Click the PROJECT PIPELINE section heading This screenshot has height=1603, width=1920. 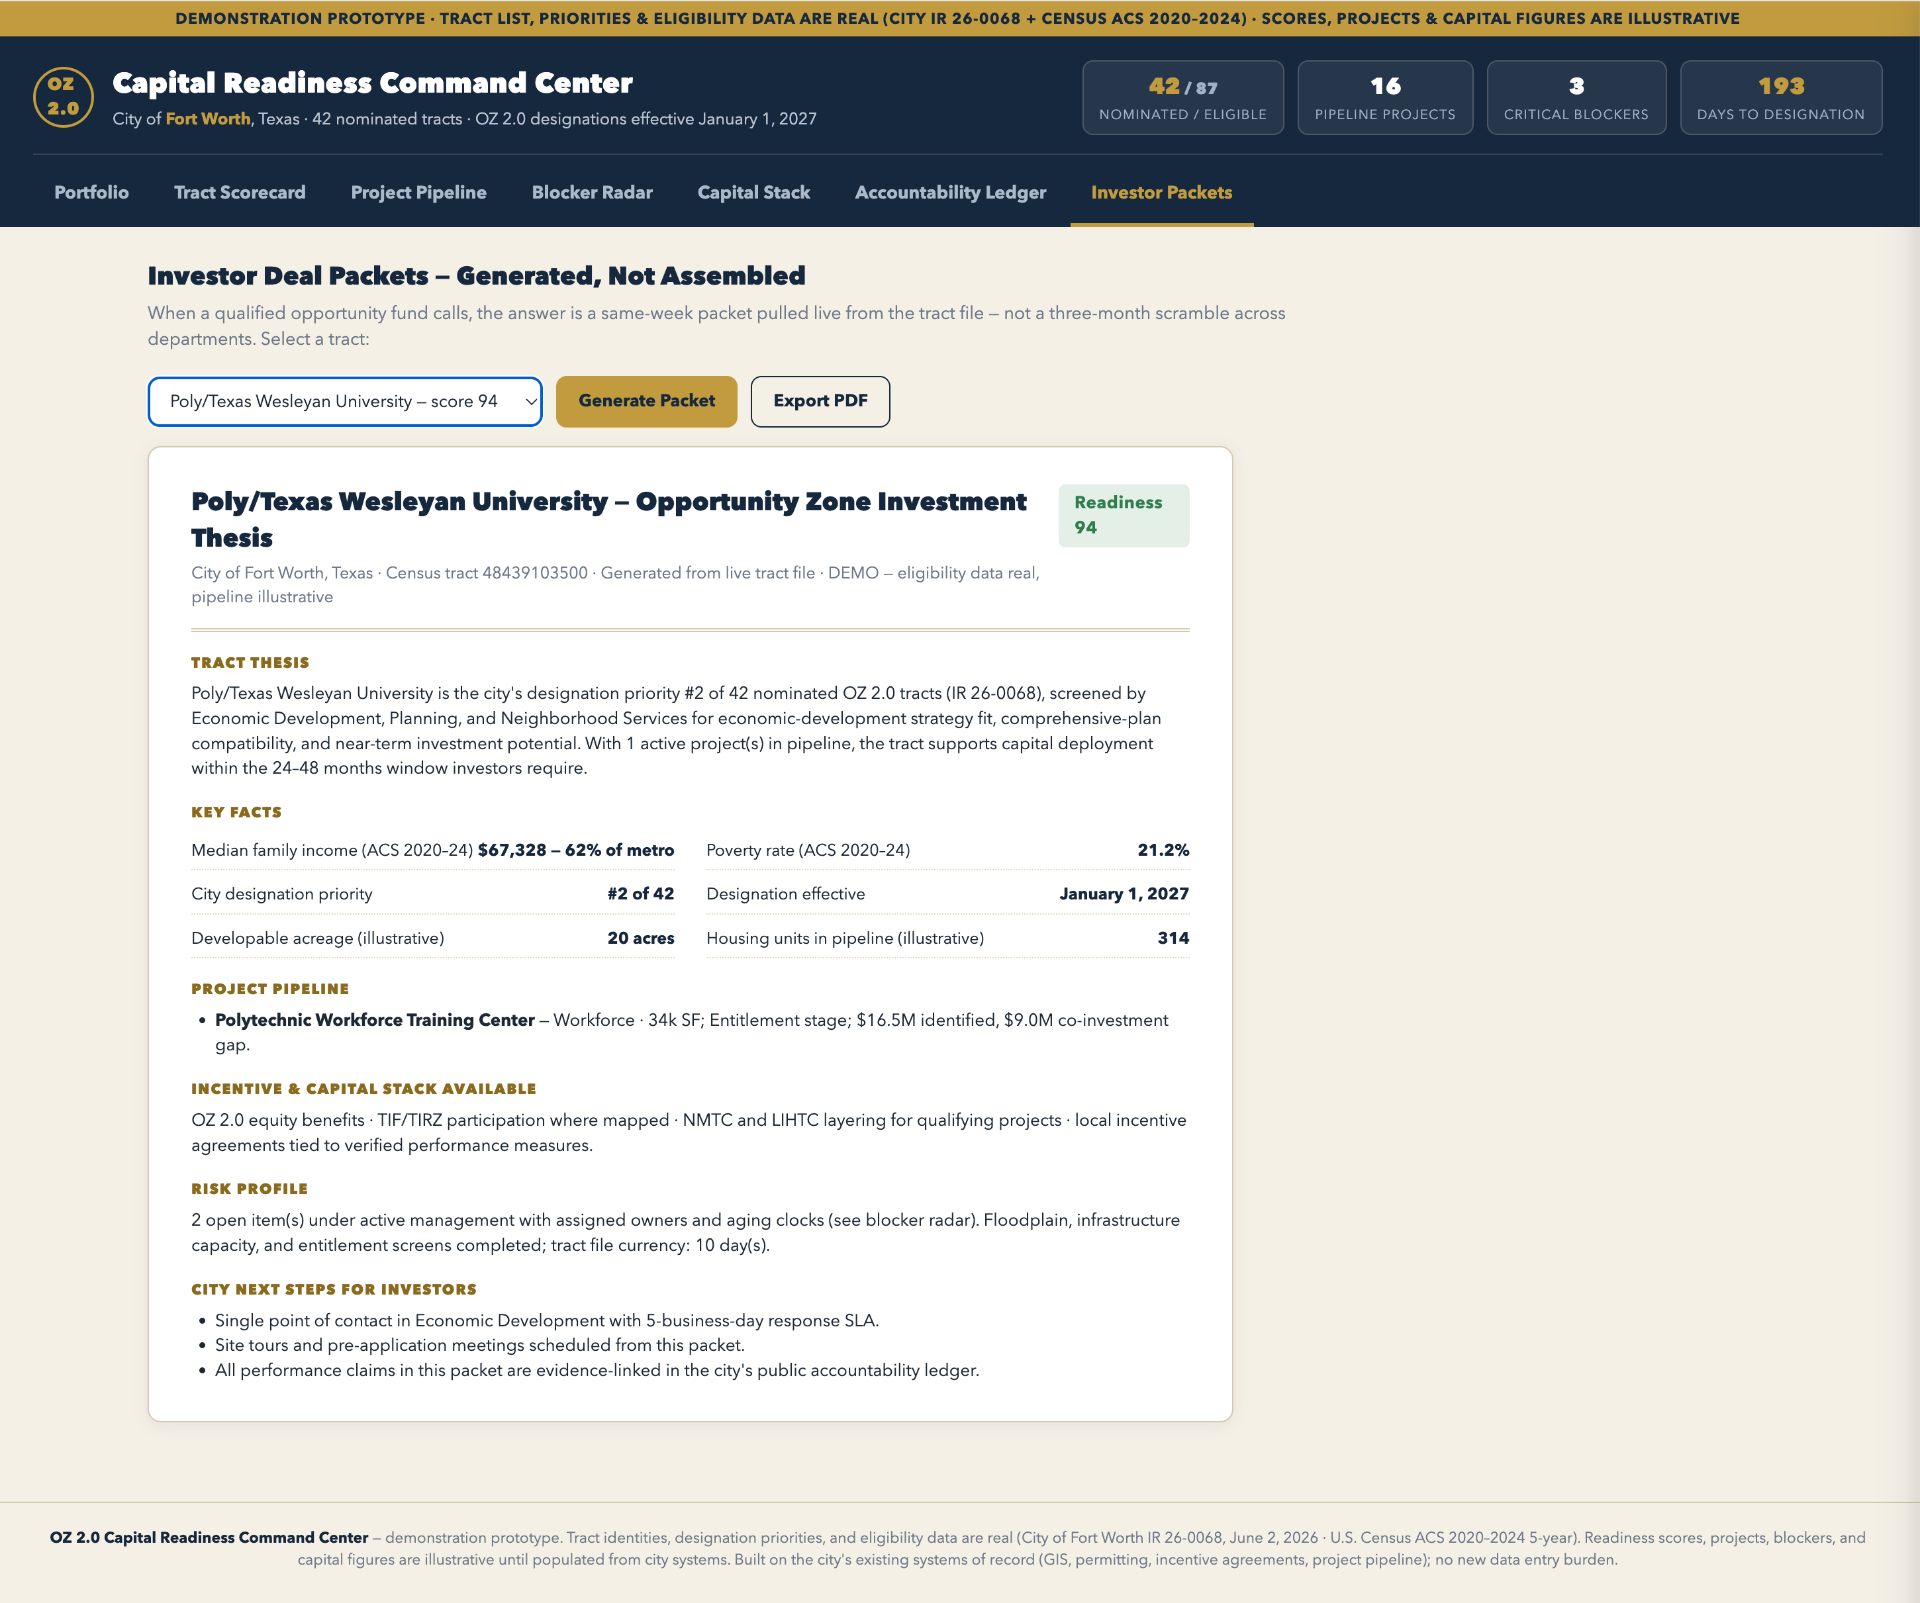[x=270, y=989]
